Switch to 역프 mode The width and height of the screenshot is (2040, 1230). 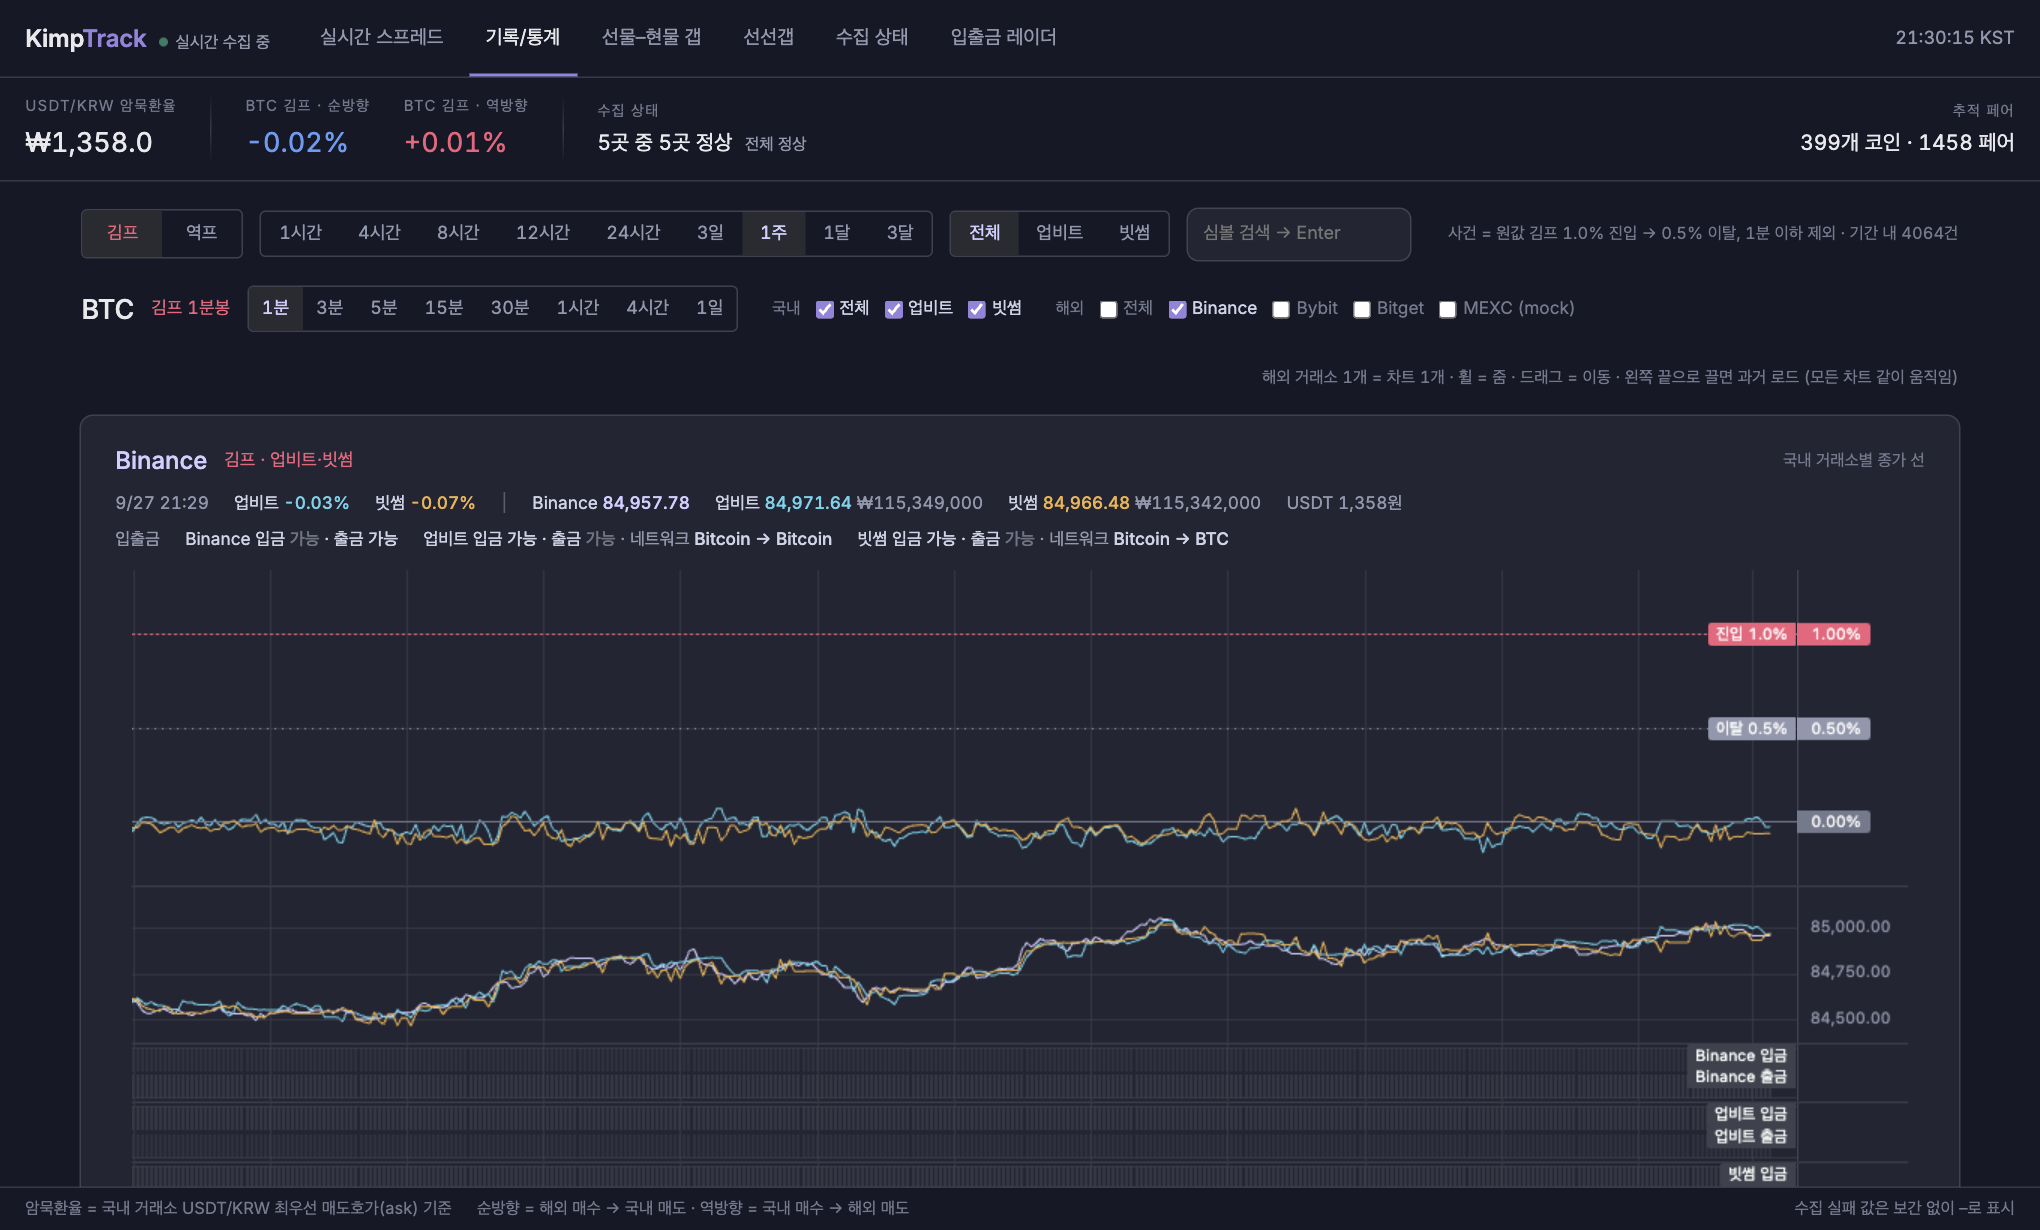(x=202, y=233)
